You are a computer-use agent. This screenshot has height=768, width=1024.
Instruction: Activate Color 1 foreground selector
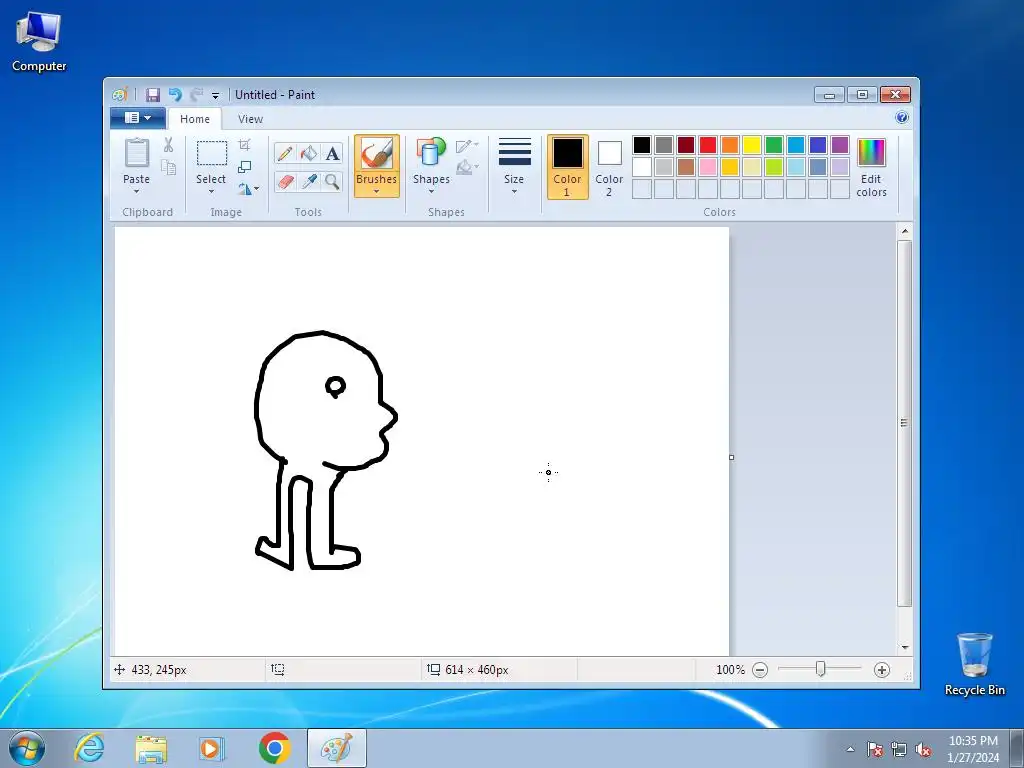568,167
